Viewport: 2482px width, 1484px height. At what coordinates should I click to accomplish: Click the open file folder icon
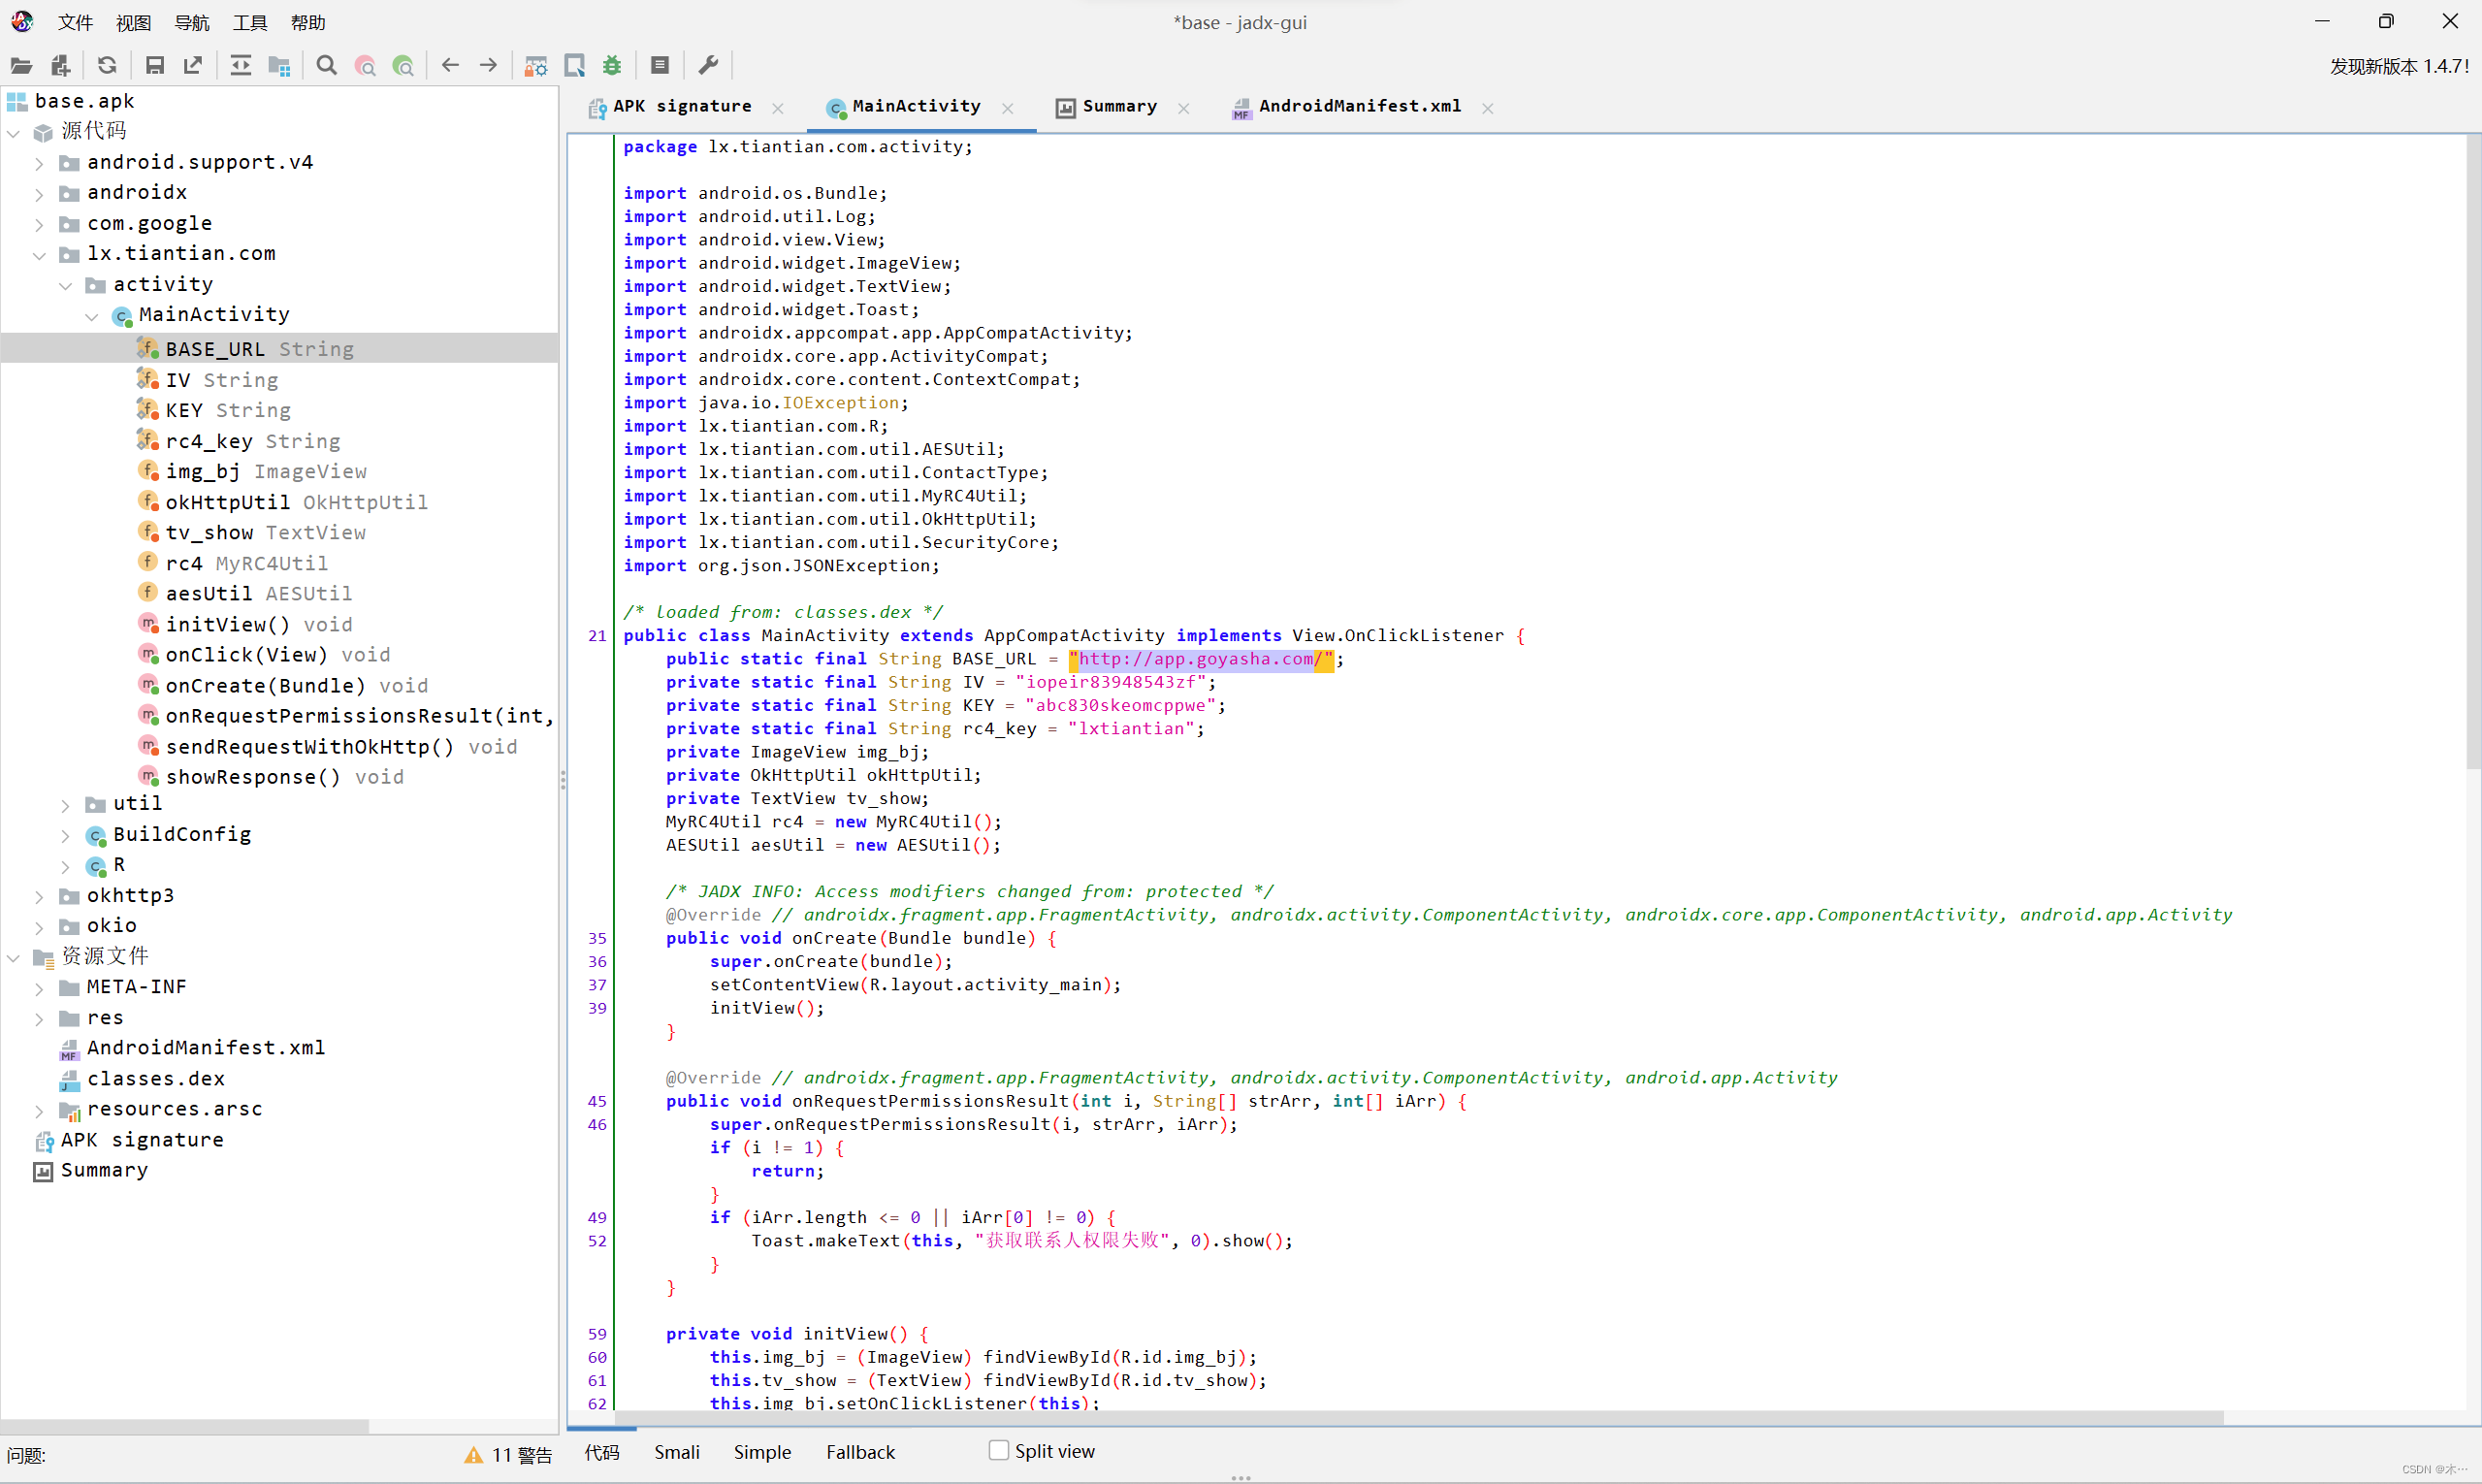click(x=21, y=66)
